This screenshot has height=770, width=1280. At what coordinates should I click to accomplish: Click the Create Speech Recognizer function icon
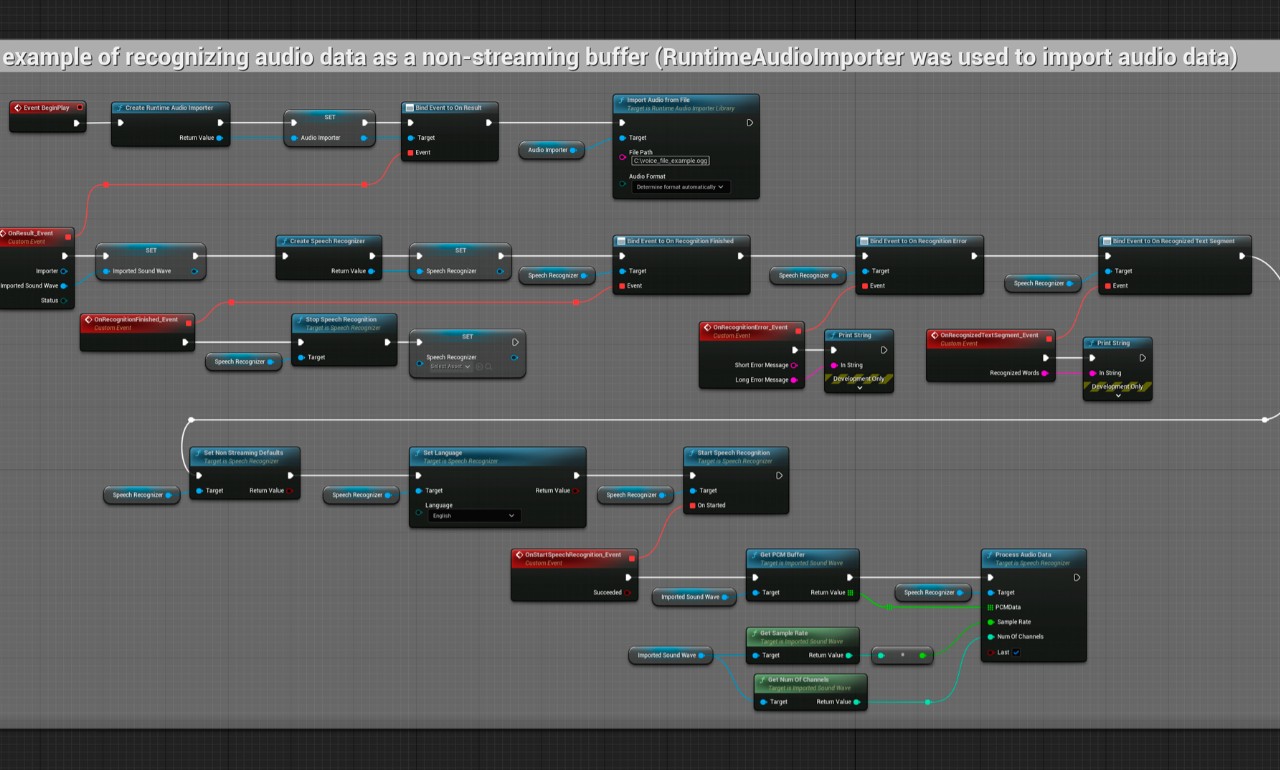coord(284,241)
